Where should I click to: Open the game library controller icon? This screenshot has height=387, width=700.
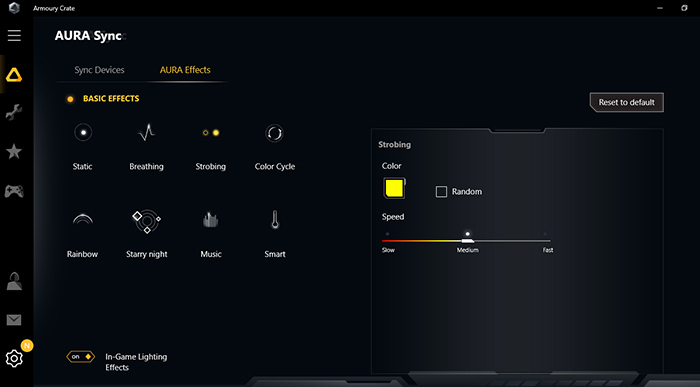pos(14,191)
